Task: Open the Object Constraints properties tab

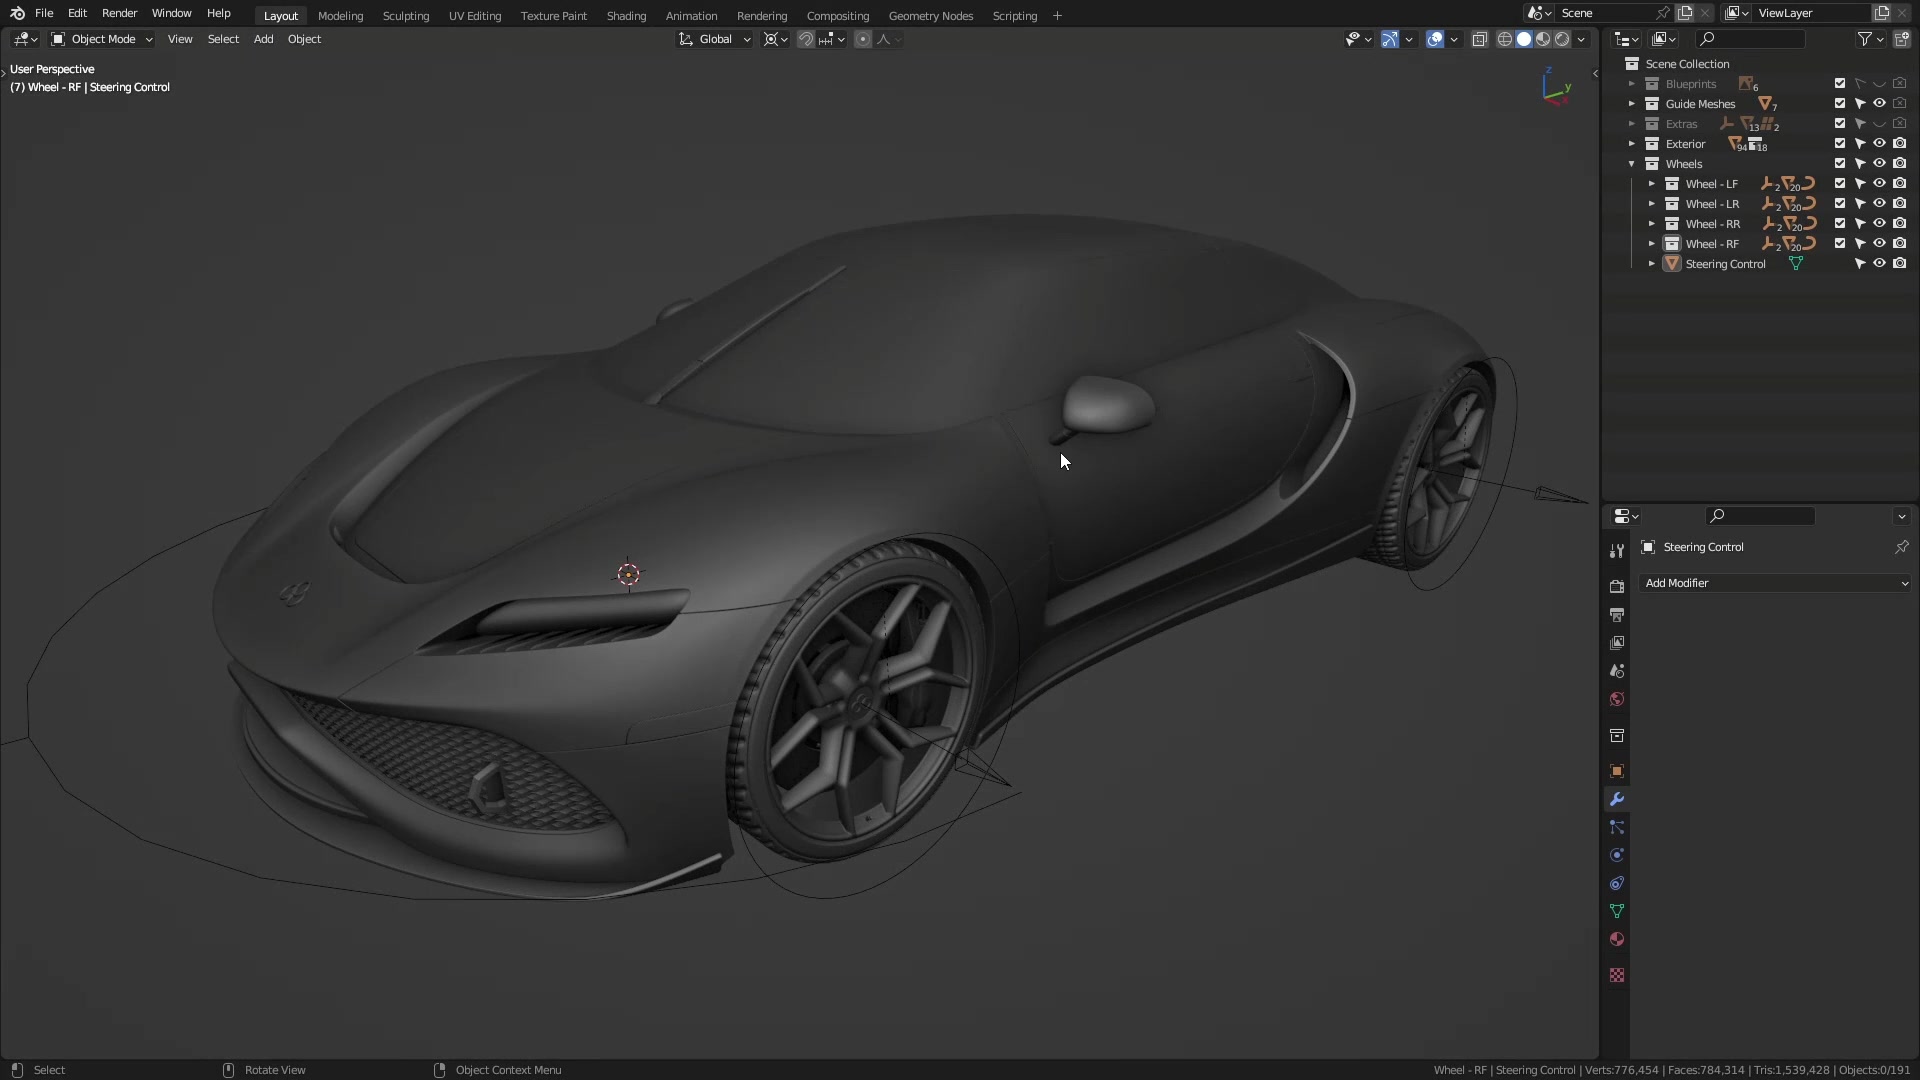Action: pyautogui.click(x=1616, y=883)
